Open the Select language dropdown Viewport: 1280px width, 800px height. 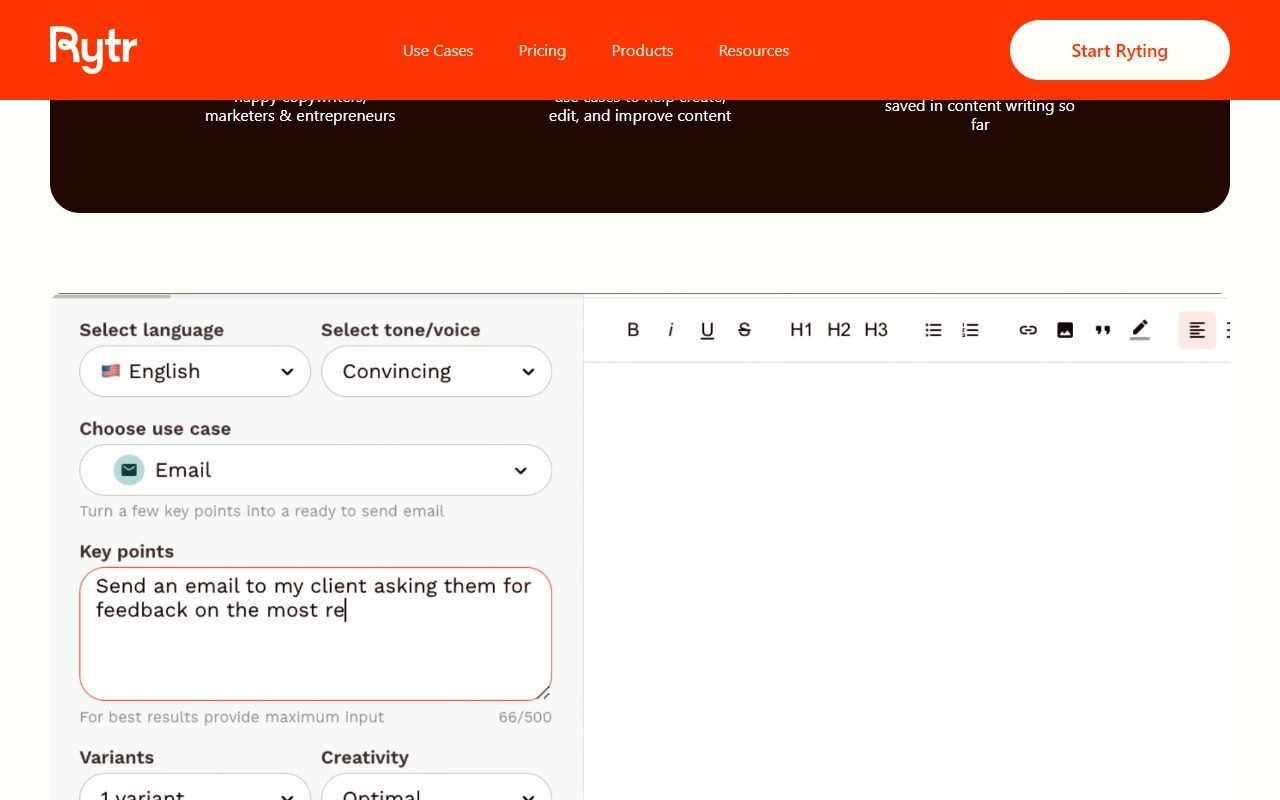[195, 371]
